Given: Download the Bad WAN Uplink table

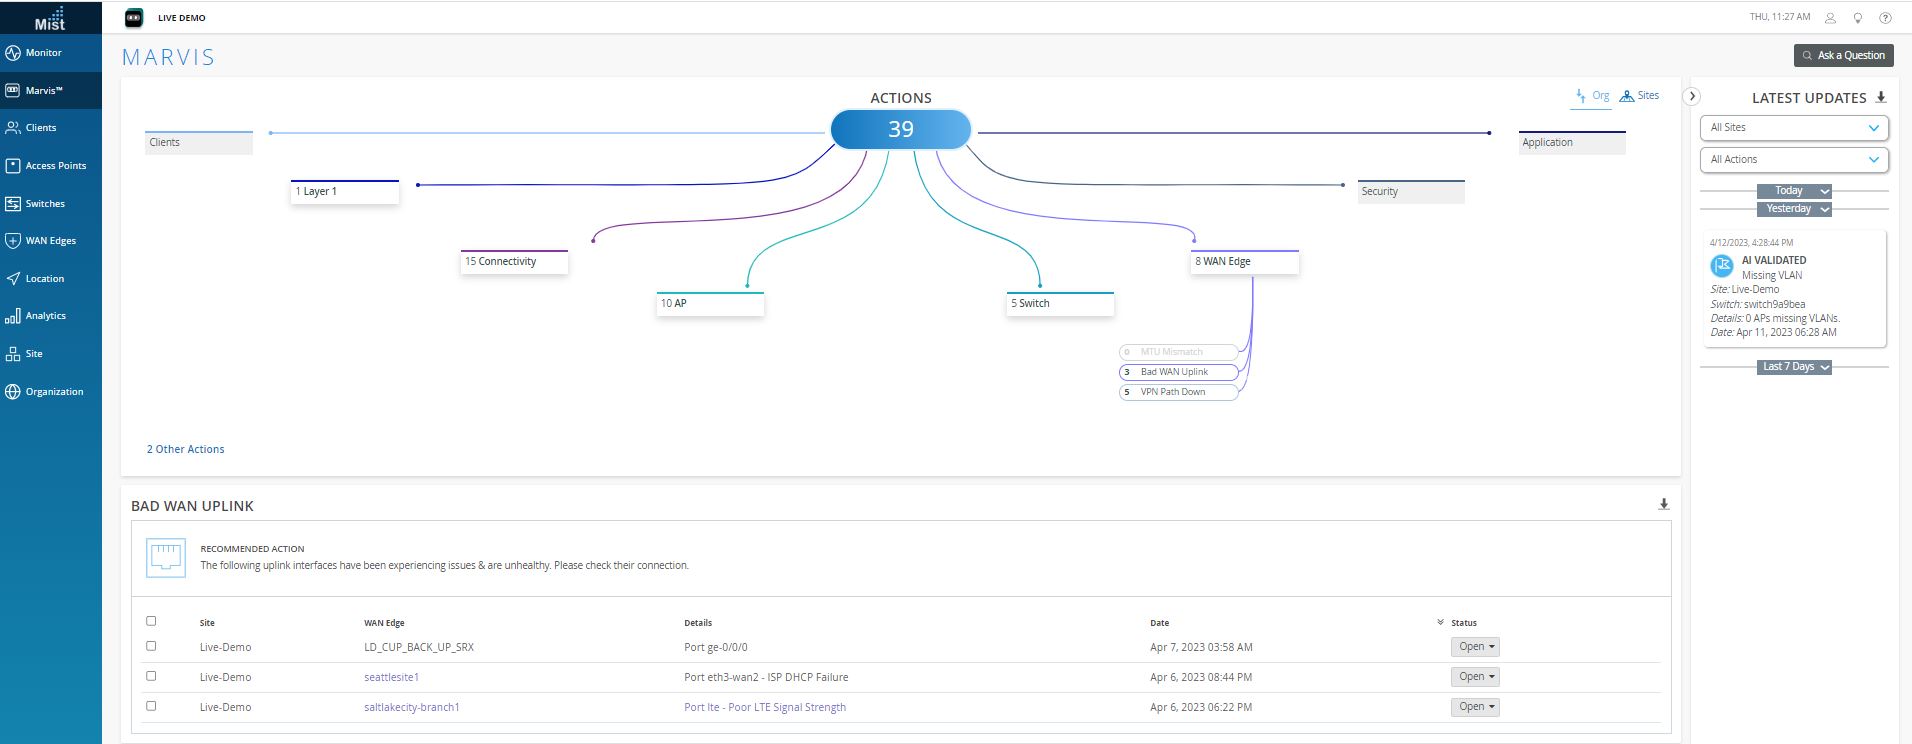Looking at the screenshot, I should tap(1663, 504).
